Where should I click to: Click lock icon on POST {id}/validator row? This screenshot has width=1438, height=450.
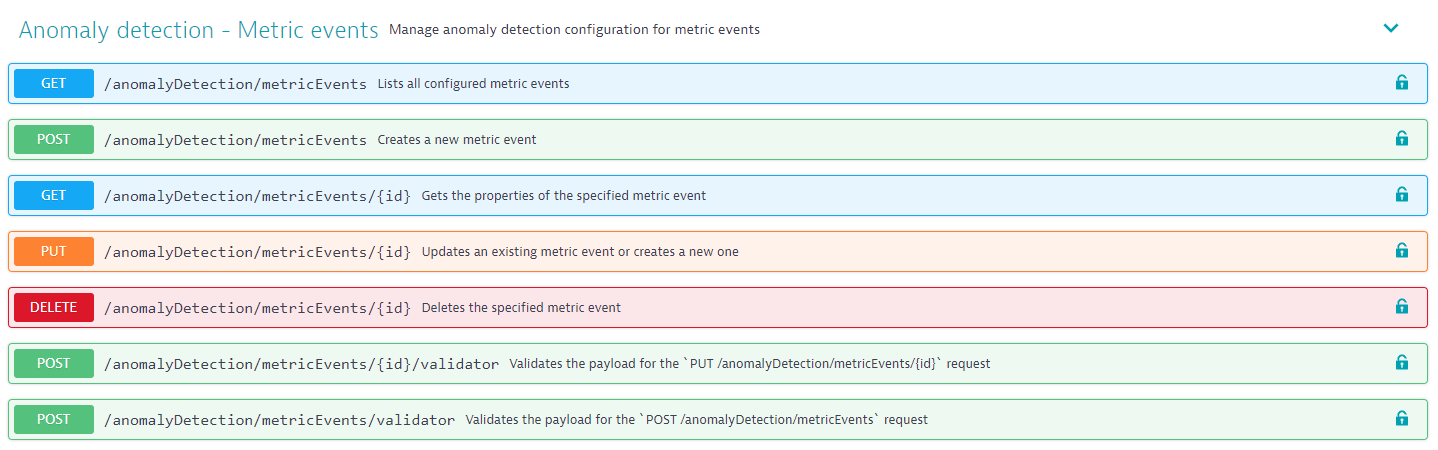1402,363
